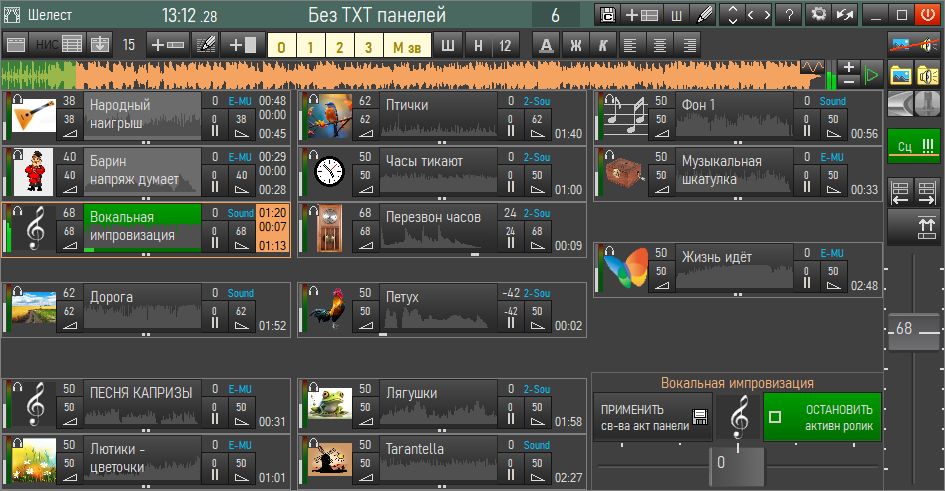Click the Н button in the toolbar

tap(478, 45)
